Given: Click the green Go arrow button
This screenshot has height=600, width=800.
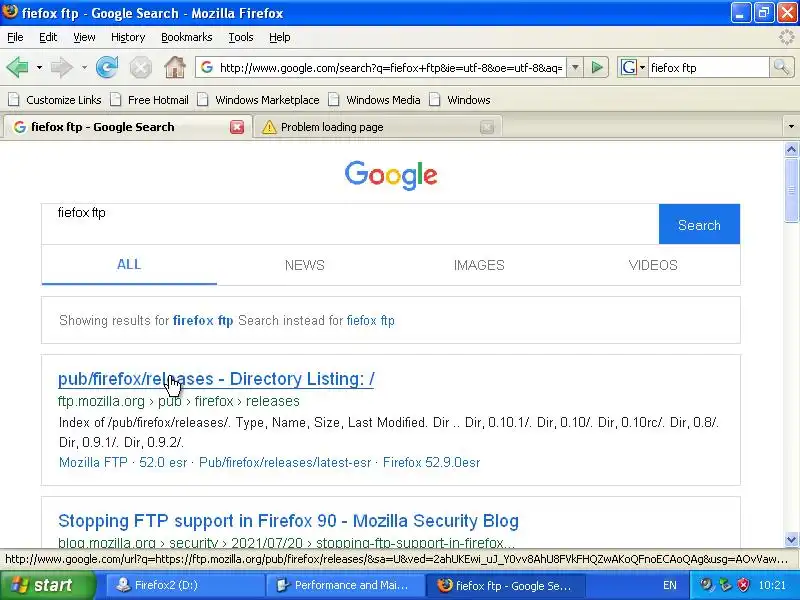Looking at the screenshot, I should pyautogui.click(x=597, y=67).
